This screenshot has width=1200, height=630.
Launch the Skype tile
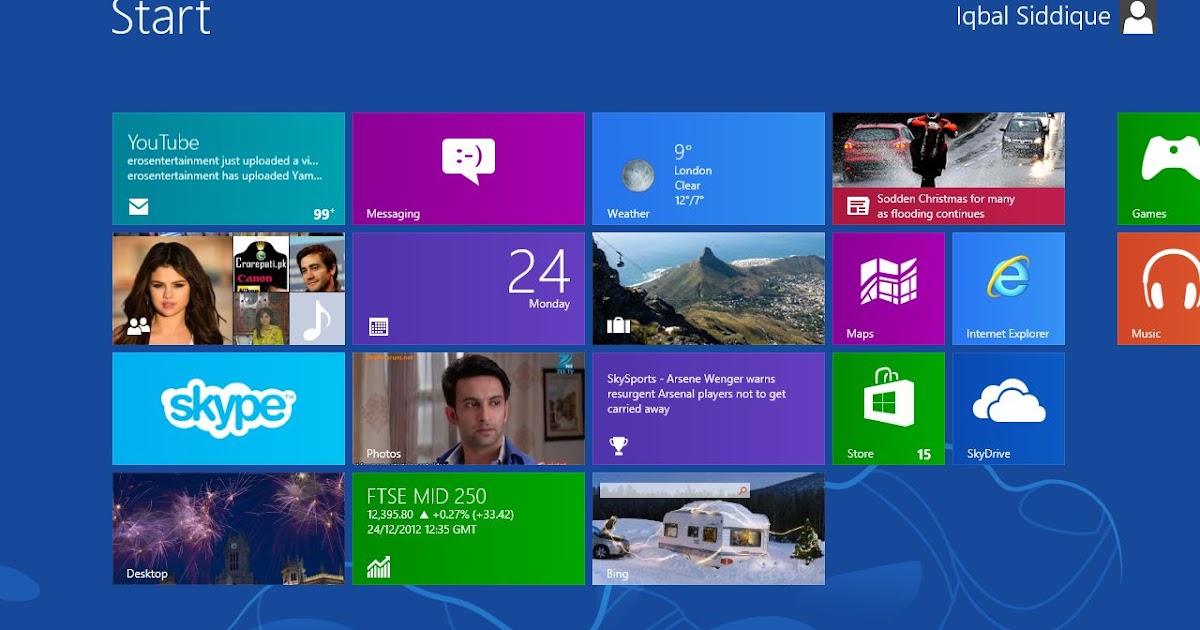click(228, 408)
